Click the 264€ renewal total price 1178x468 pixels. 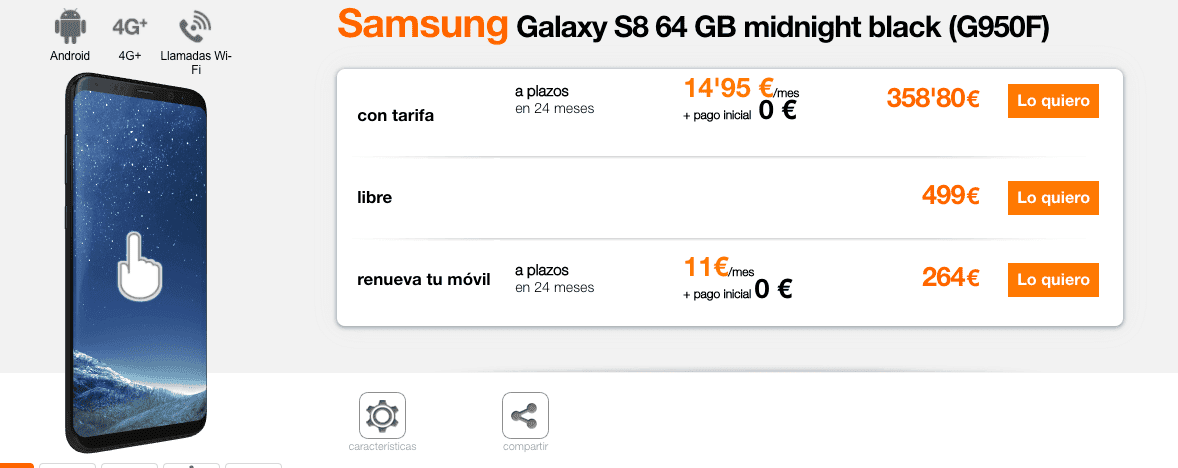[x=950, y=277]
